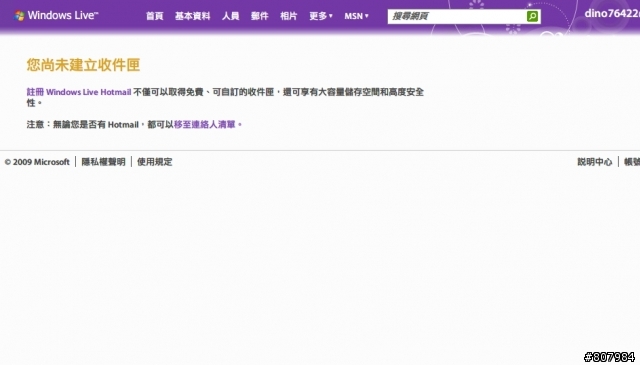The image size is (640, 365).
Task: Open the 使用規定 terms link
Action: click(x=155, y=162)
